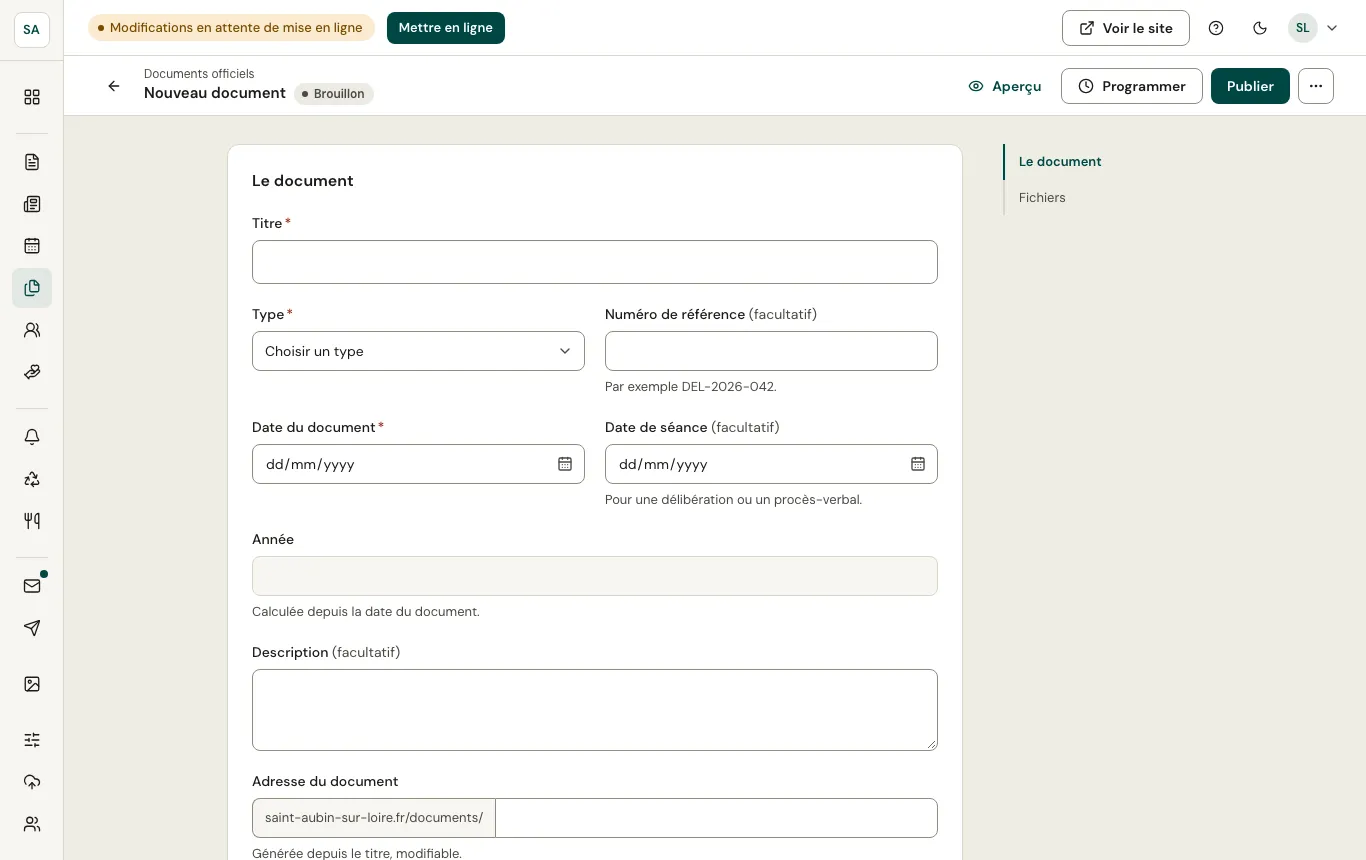The width and height of the screenshot is (1366, 860).
Task: Click the 'Documents officiels' breadcrumb
Action: click(x=199, y=74)
